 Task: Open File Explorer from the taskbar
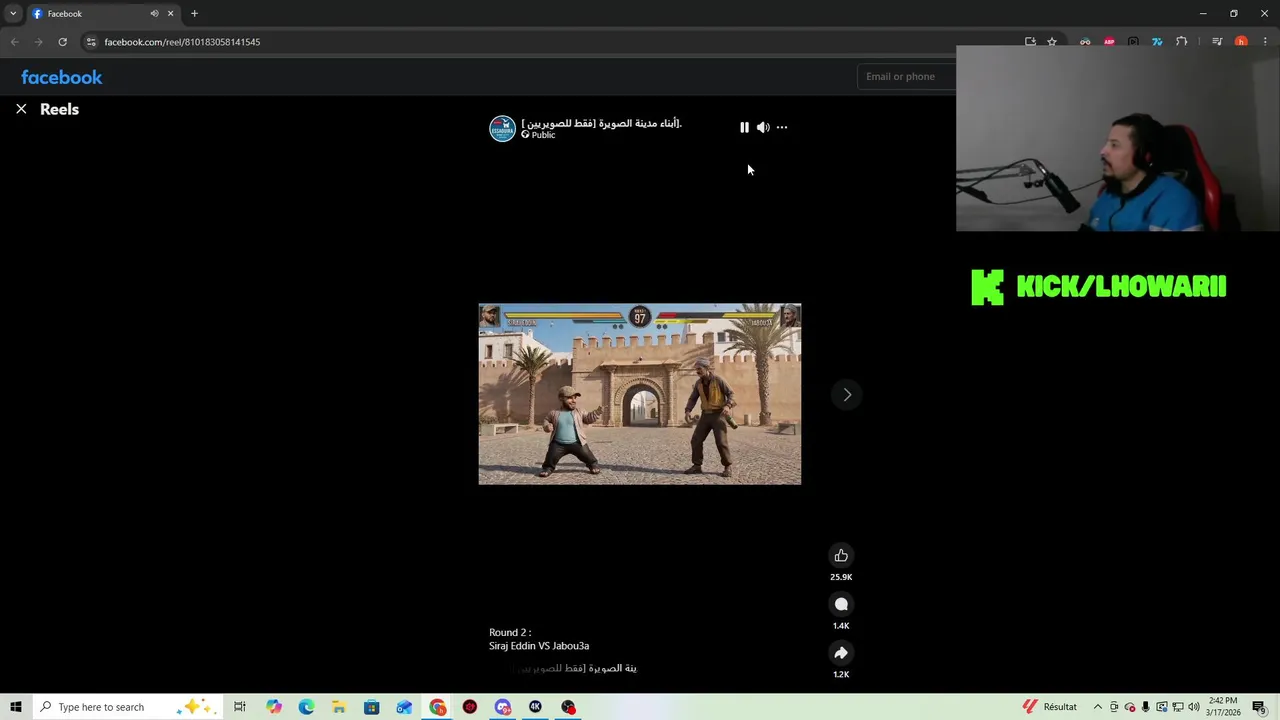pos(339,707)
